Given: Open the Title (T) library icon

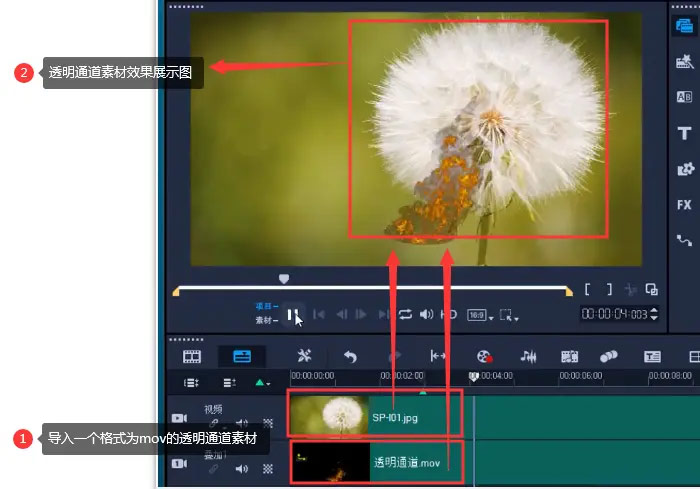Looking at the screenshot, I should pos(684,133).
